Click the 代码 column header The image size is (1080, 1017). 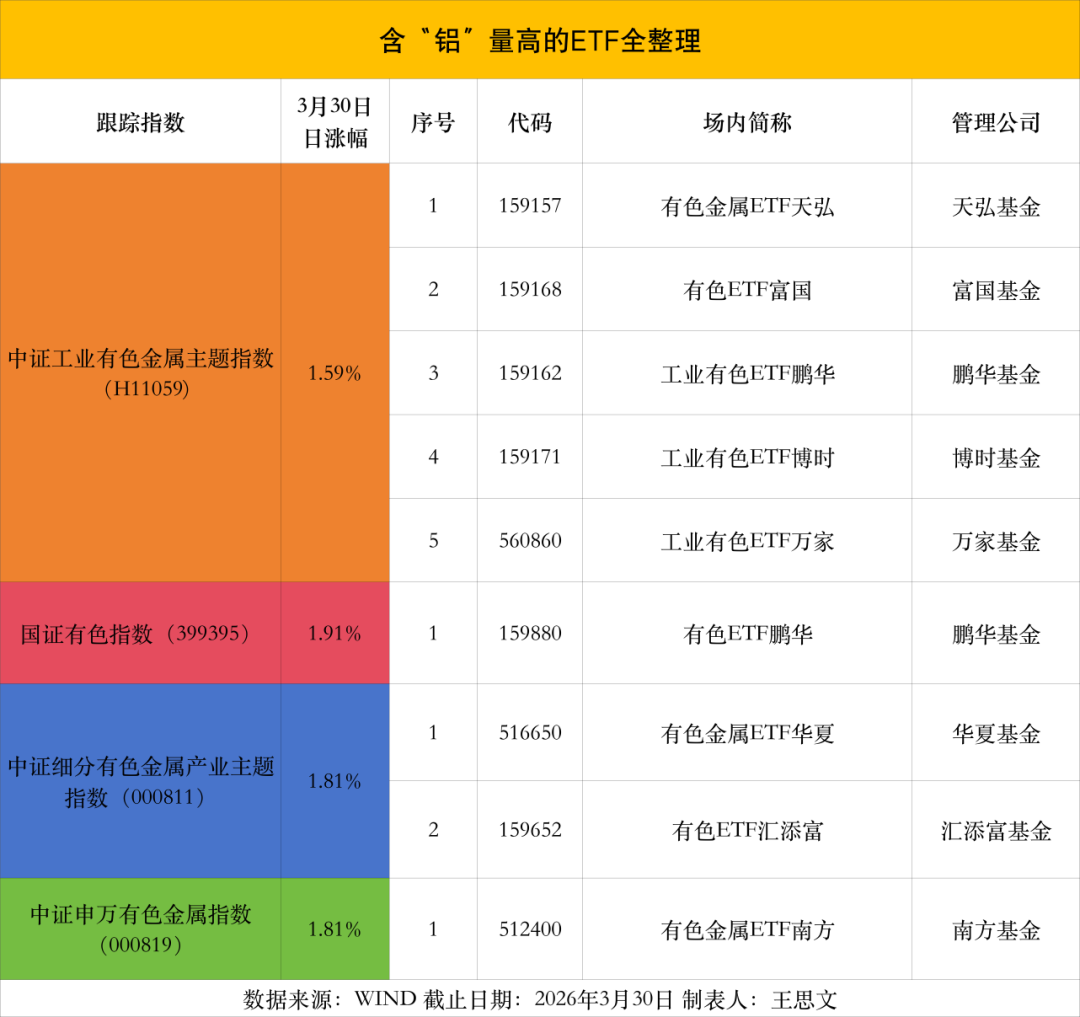(530, 122)
